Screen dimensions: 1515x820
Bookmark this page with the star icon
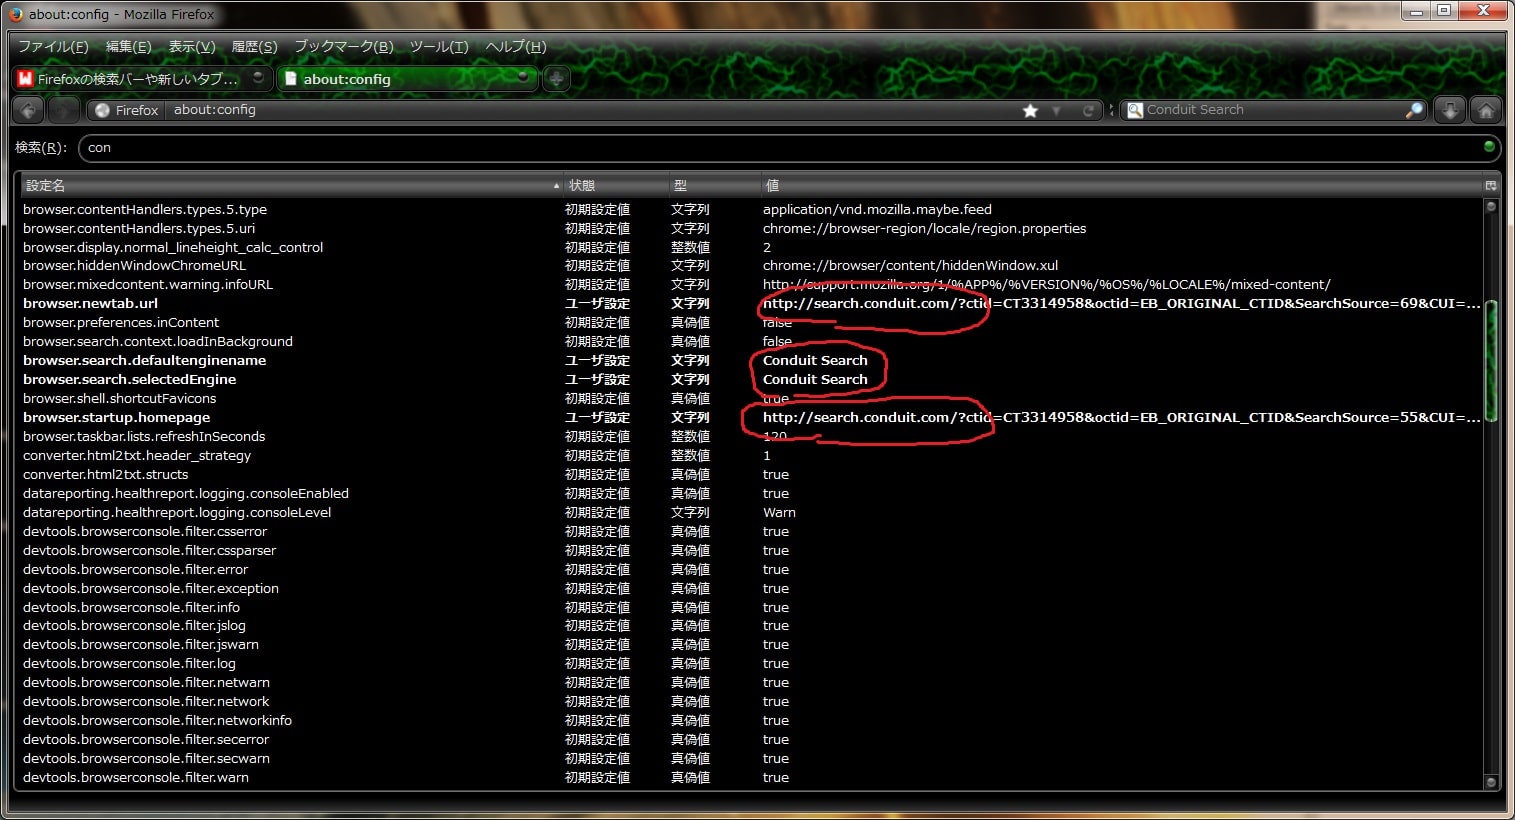[x=1030, y=110]
